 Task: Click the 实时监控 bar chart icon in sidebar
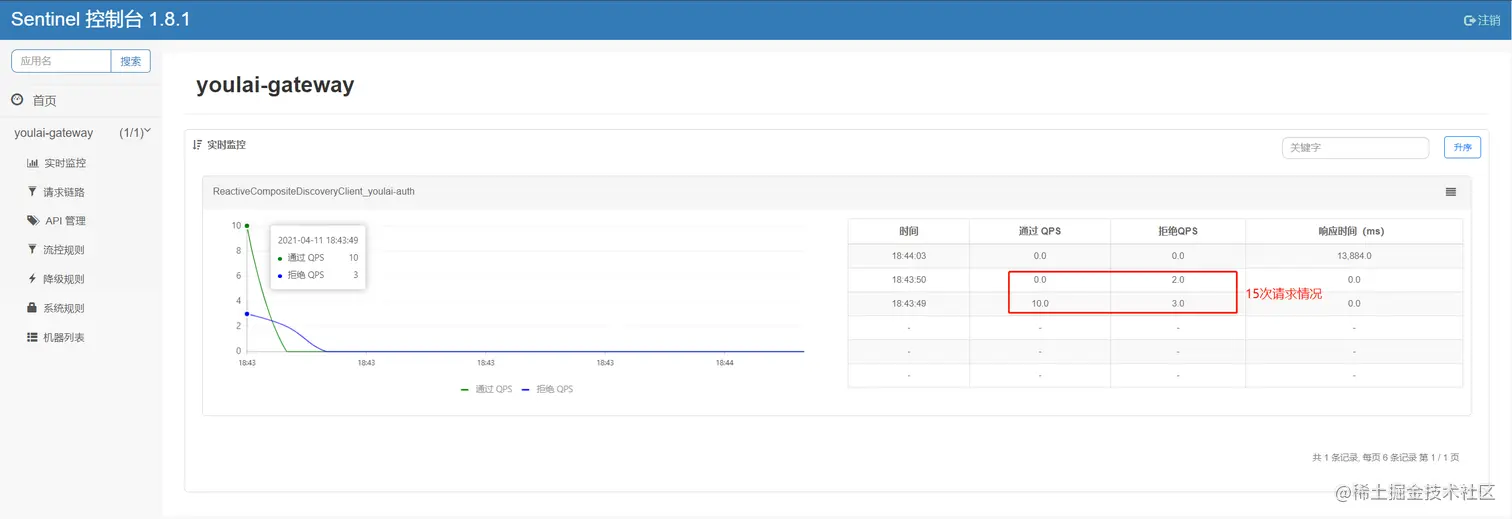(x=32, y=163)
